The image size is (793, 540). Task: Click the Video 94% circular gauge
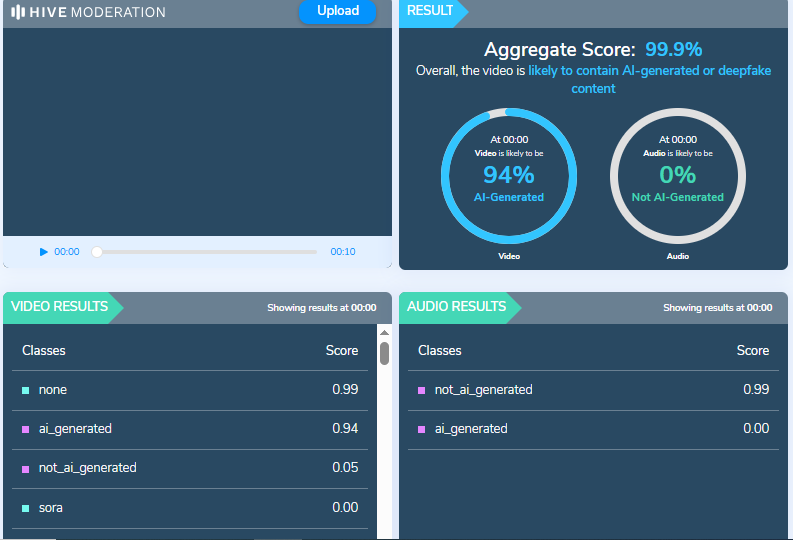508,175
